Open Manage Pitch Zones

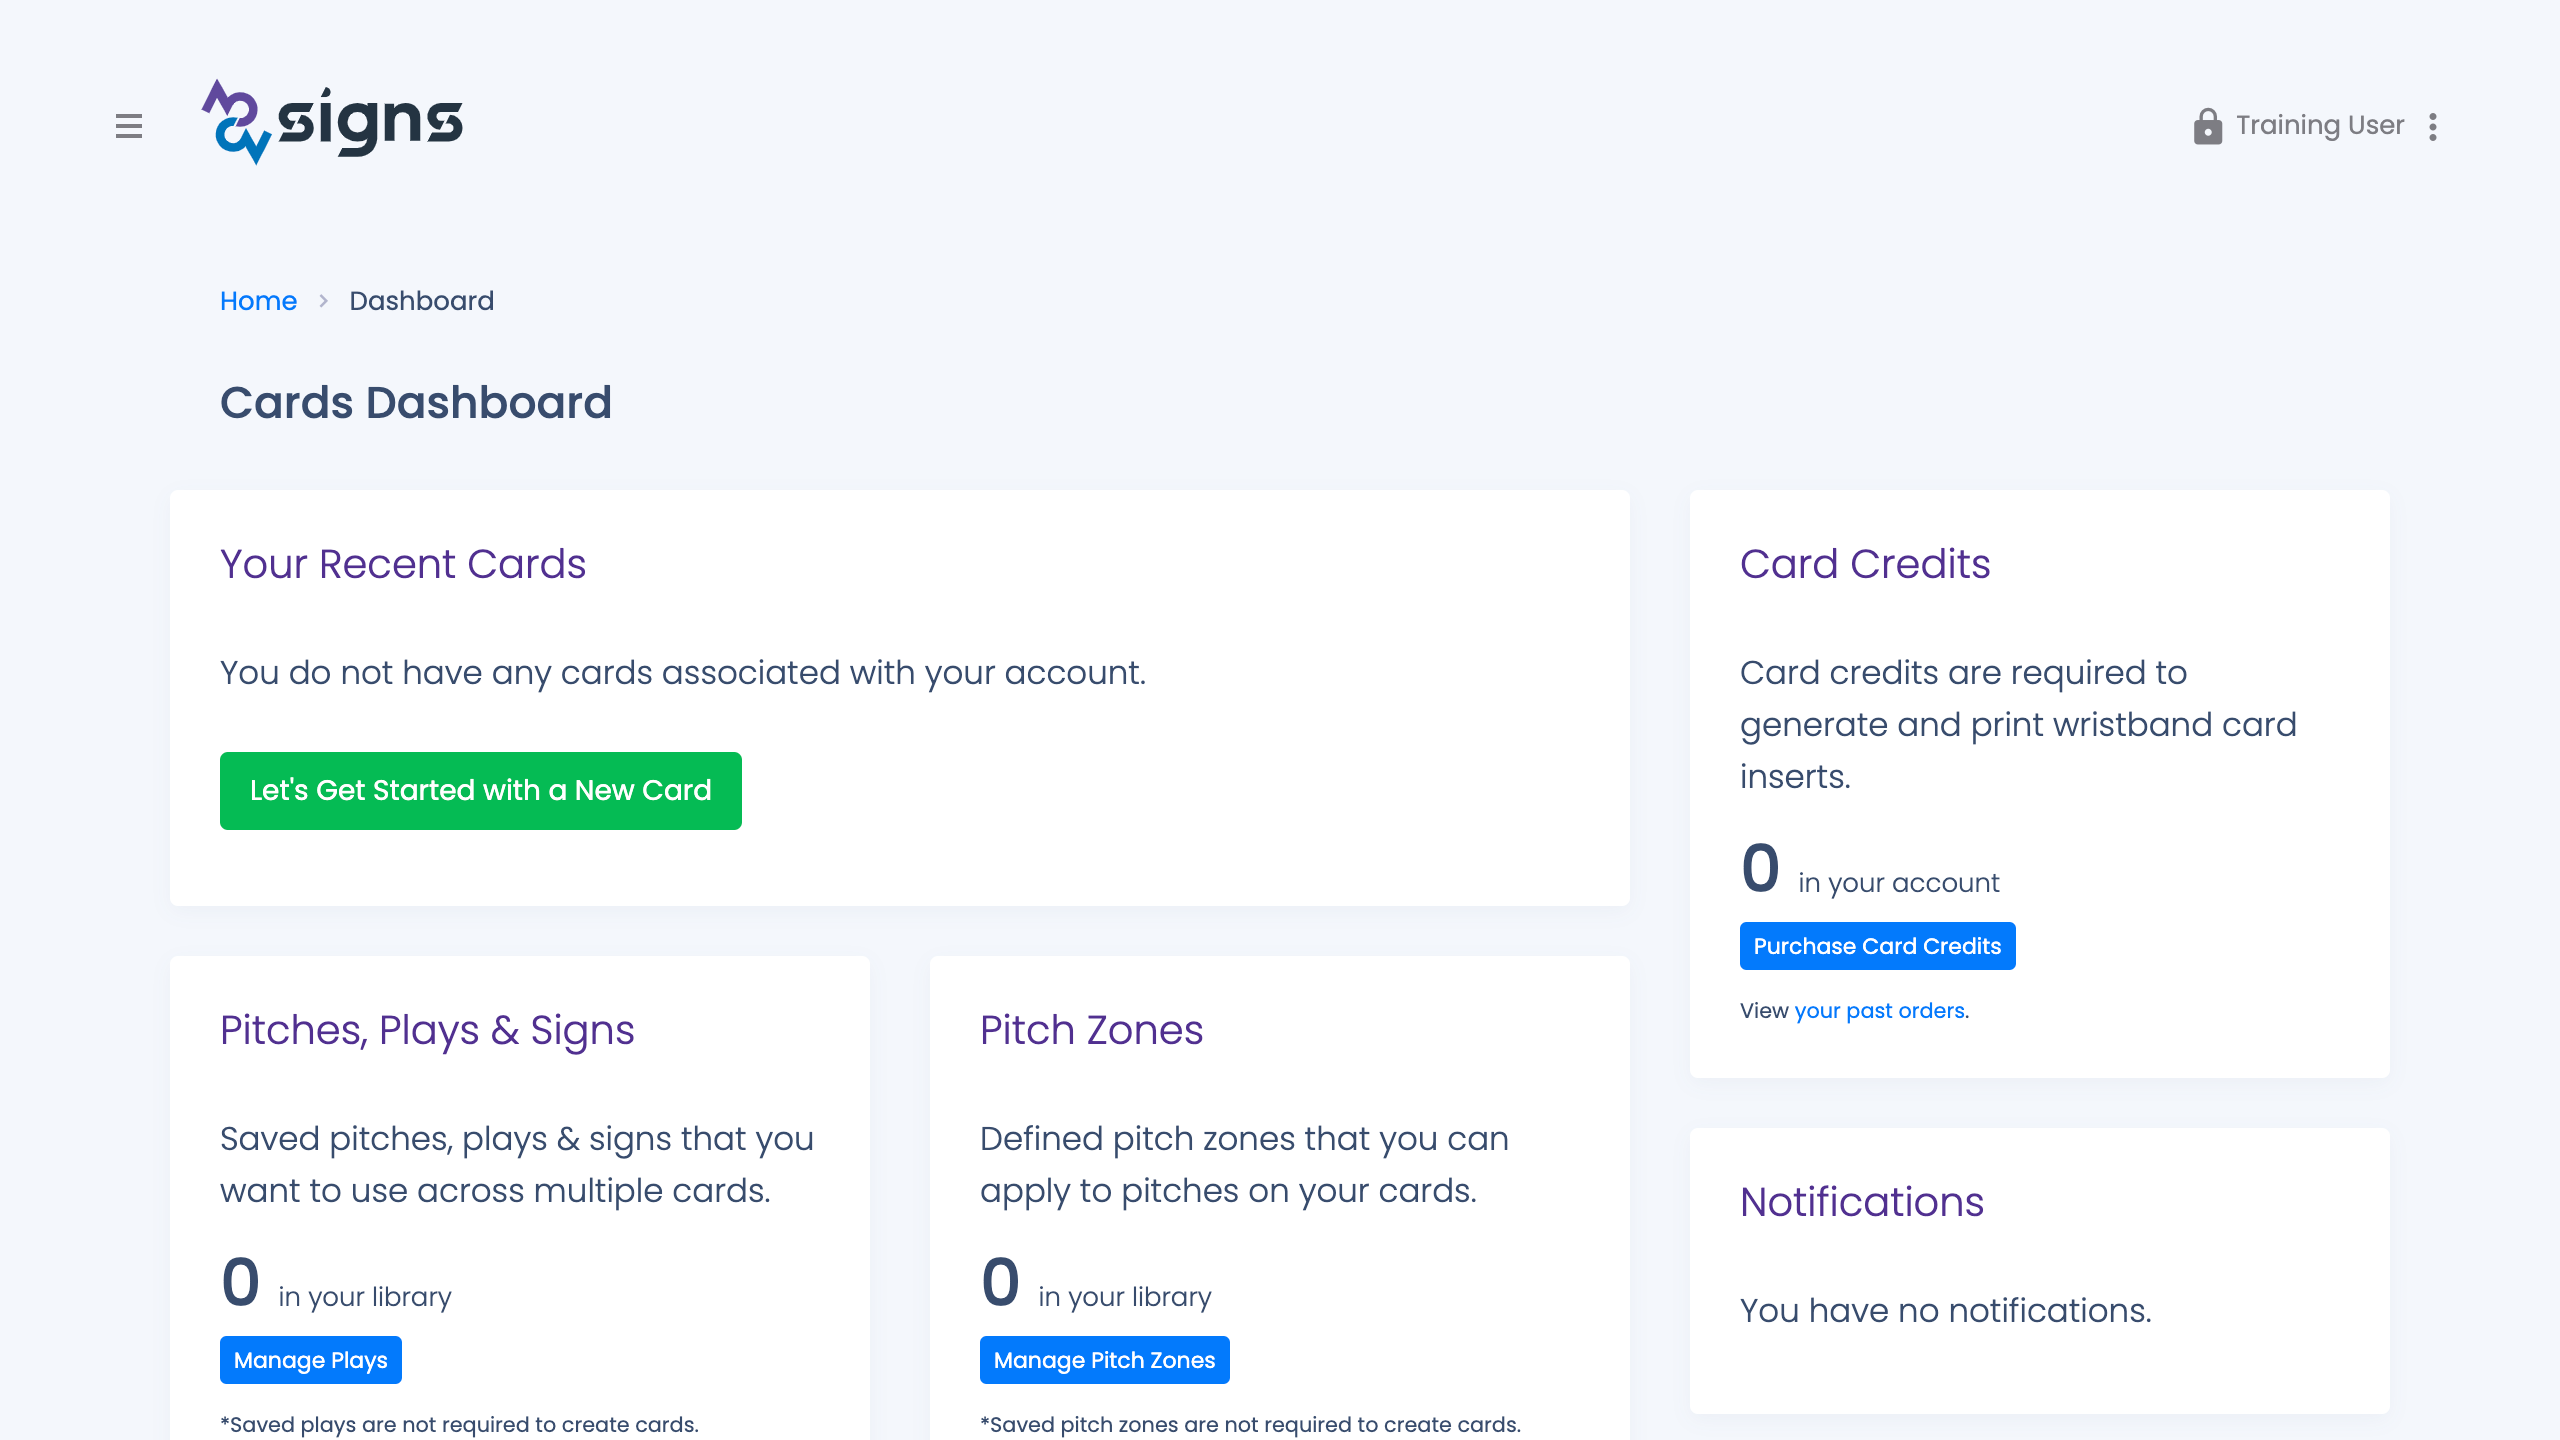(x=1104, y=1360)
